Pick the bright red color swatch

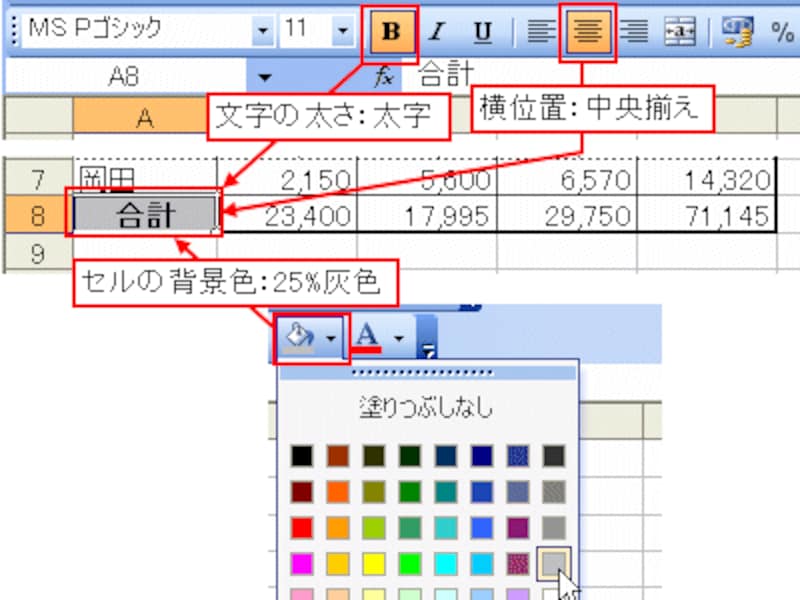pyautogui.click(x=302, y=528)
